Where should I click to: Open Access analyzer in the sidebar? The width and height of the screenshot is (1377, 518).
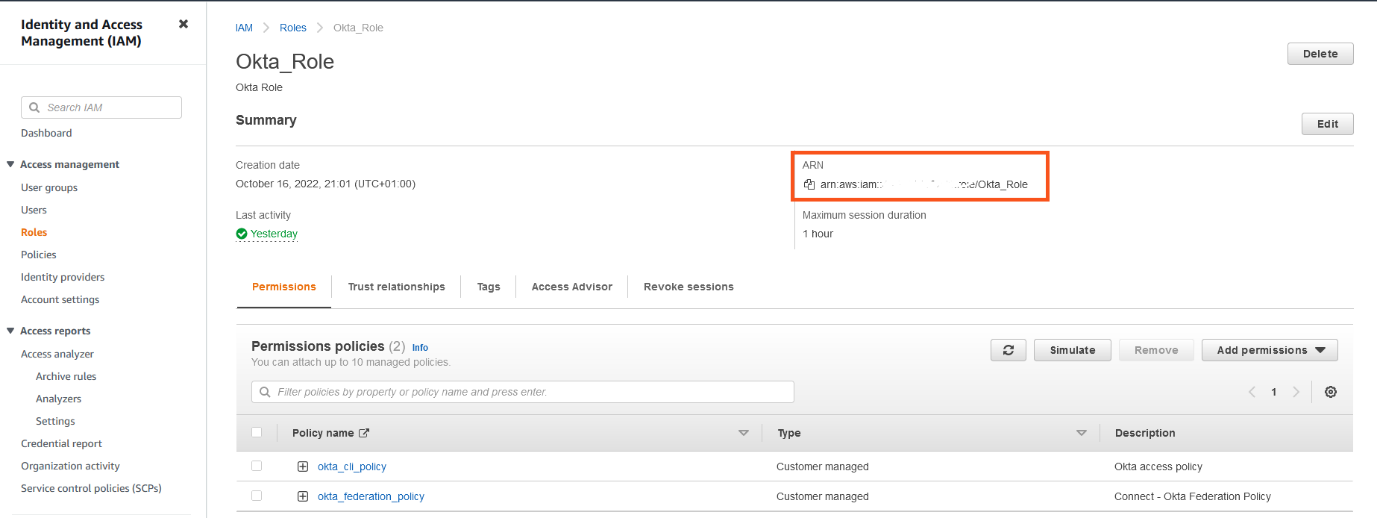point(57,354)
